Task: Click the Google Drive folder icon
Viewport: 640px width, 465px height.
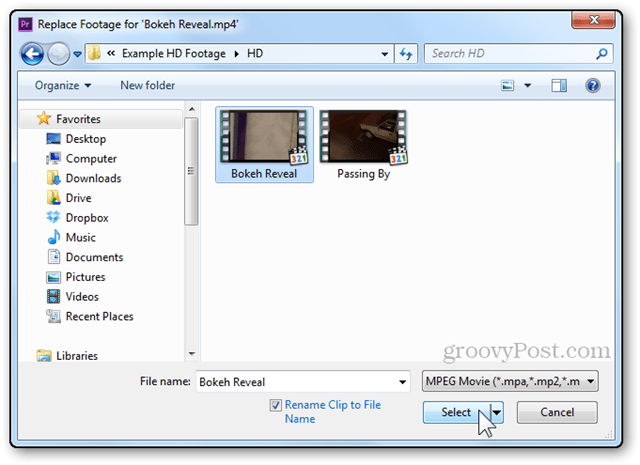Action: (x=53, y=198)
